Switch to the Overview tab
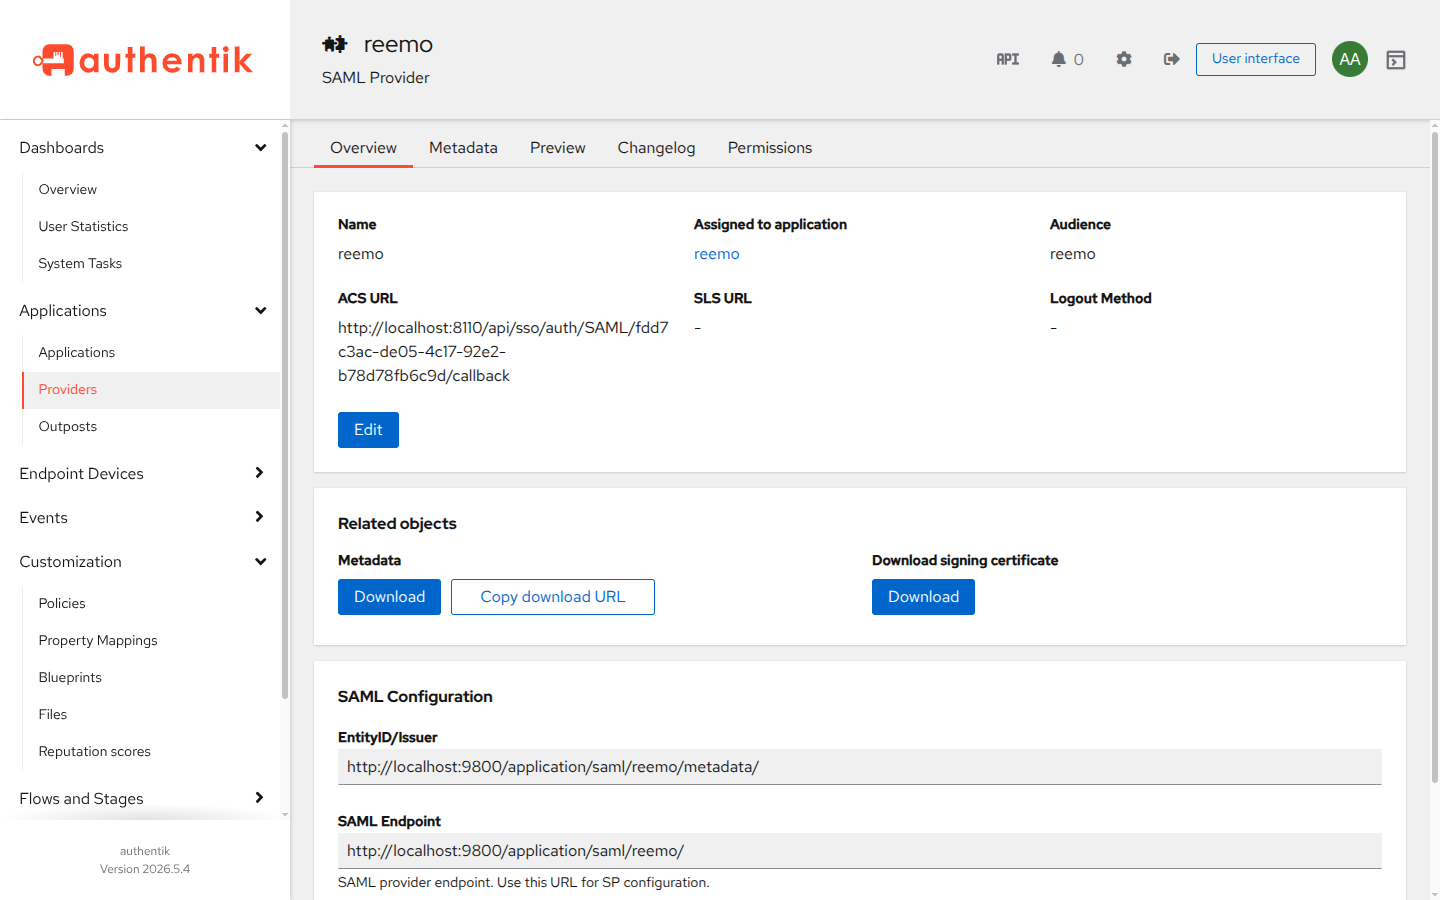Image resolution: width=1440 pixels, height=900 pixels. (x=363, y=148)
